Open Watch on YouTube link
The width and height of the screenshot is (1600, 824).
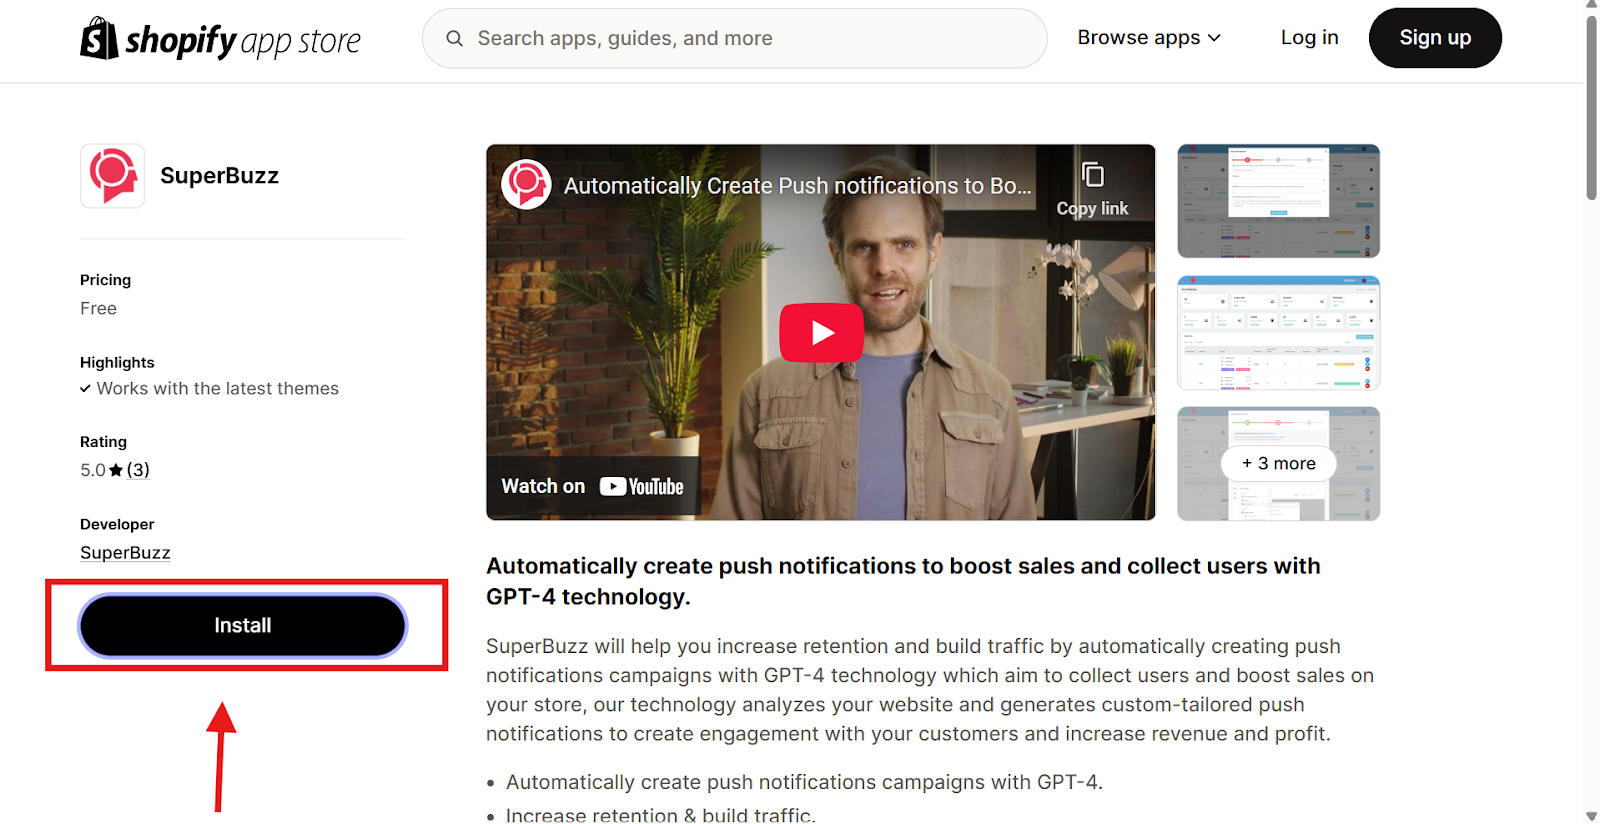[x=592, y=486]
